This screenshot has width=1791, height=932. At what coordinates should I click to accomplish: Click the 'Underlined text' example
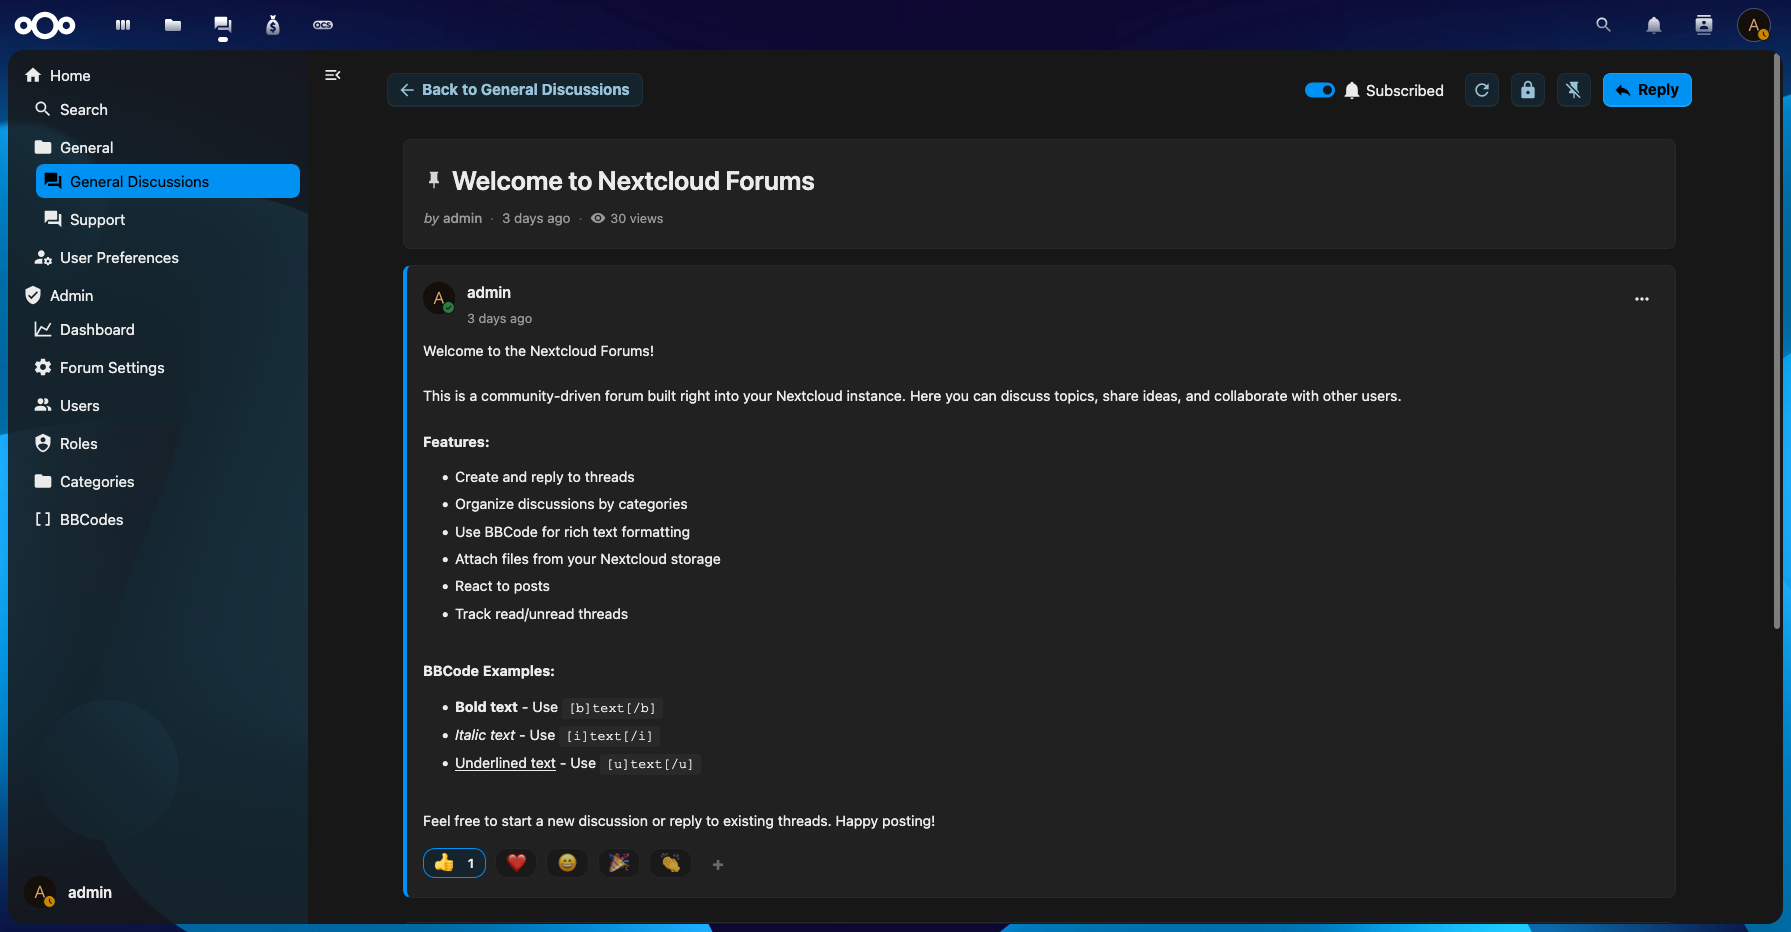pyautogui.click(x=505, y=763)
